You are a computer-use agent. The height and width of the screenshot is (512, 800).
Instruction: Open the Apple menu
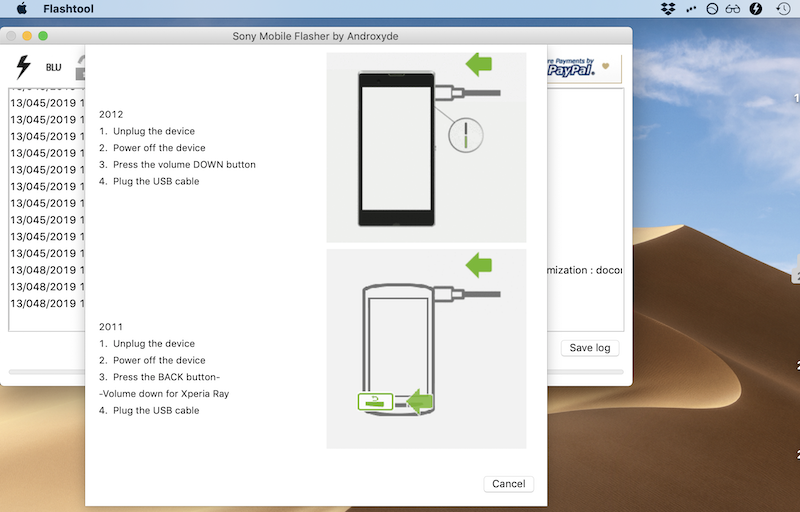[21, 9]
